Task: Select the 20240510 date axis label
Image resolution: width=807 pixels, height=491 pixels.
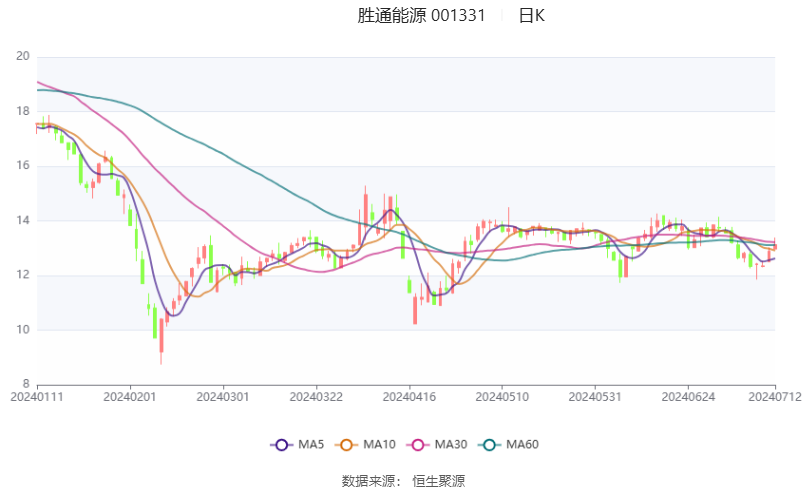Action: coord(502,397)
